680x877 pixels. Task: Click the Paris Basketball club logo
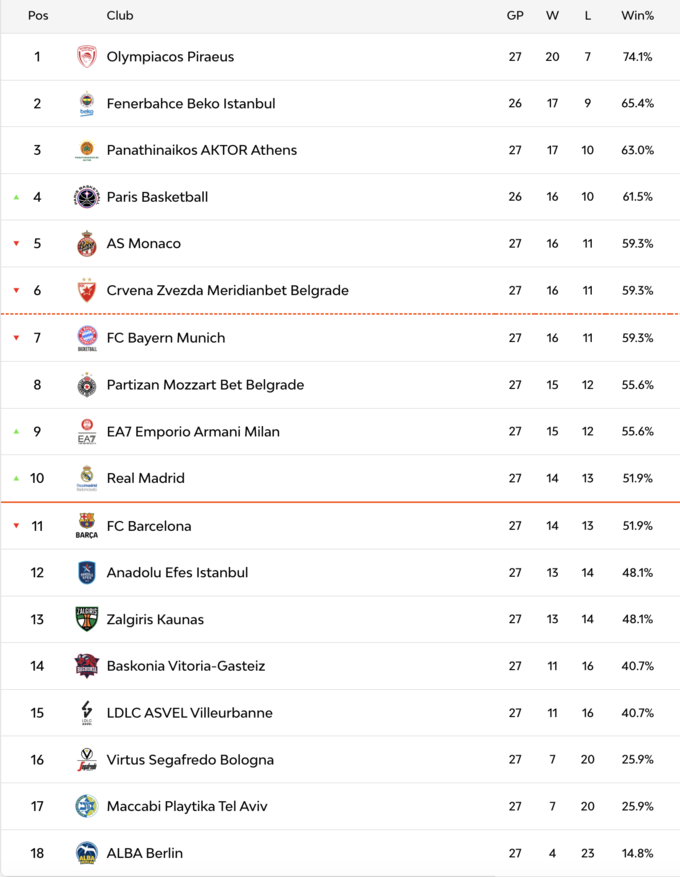point(87,197)
